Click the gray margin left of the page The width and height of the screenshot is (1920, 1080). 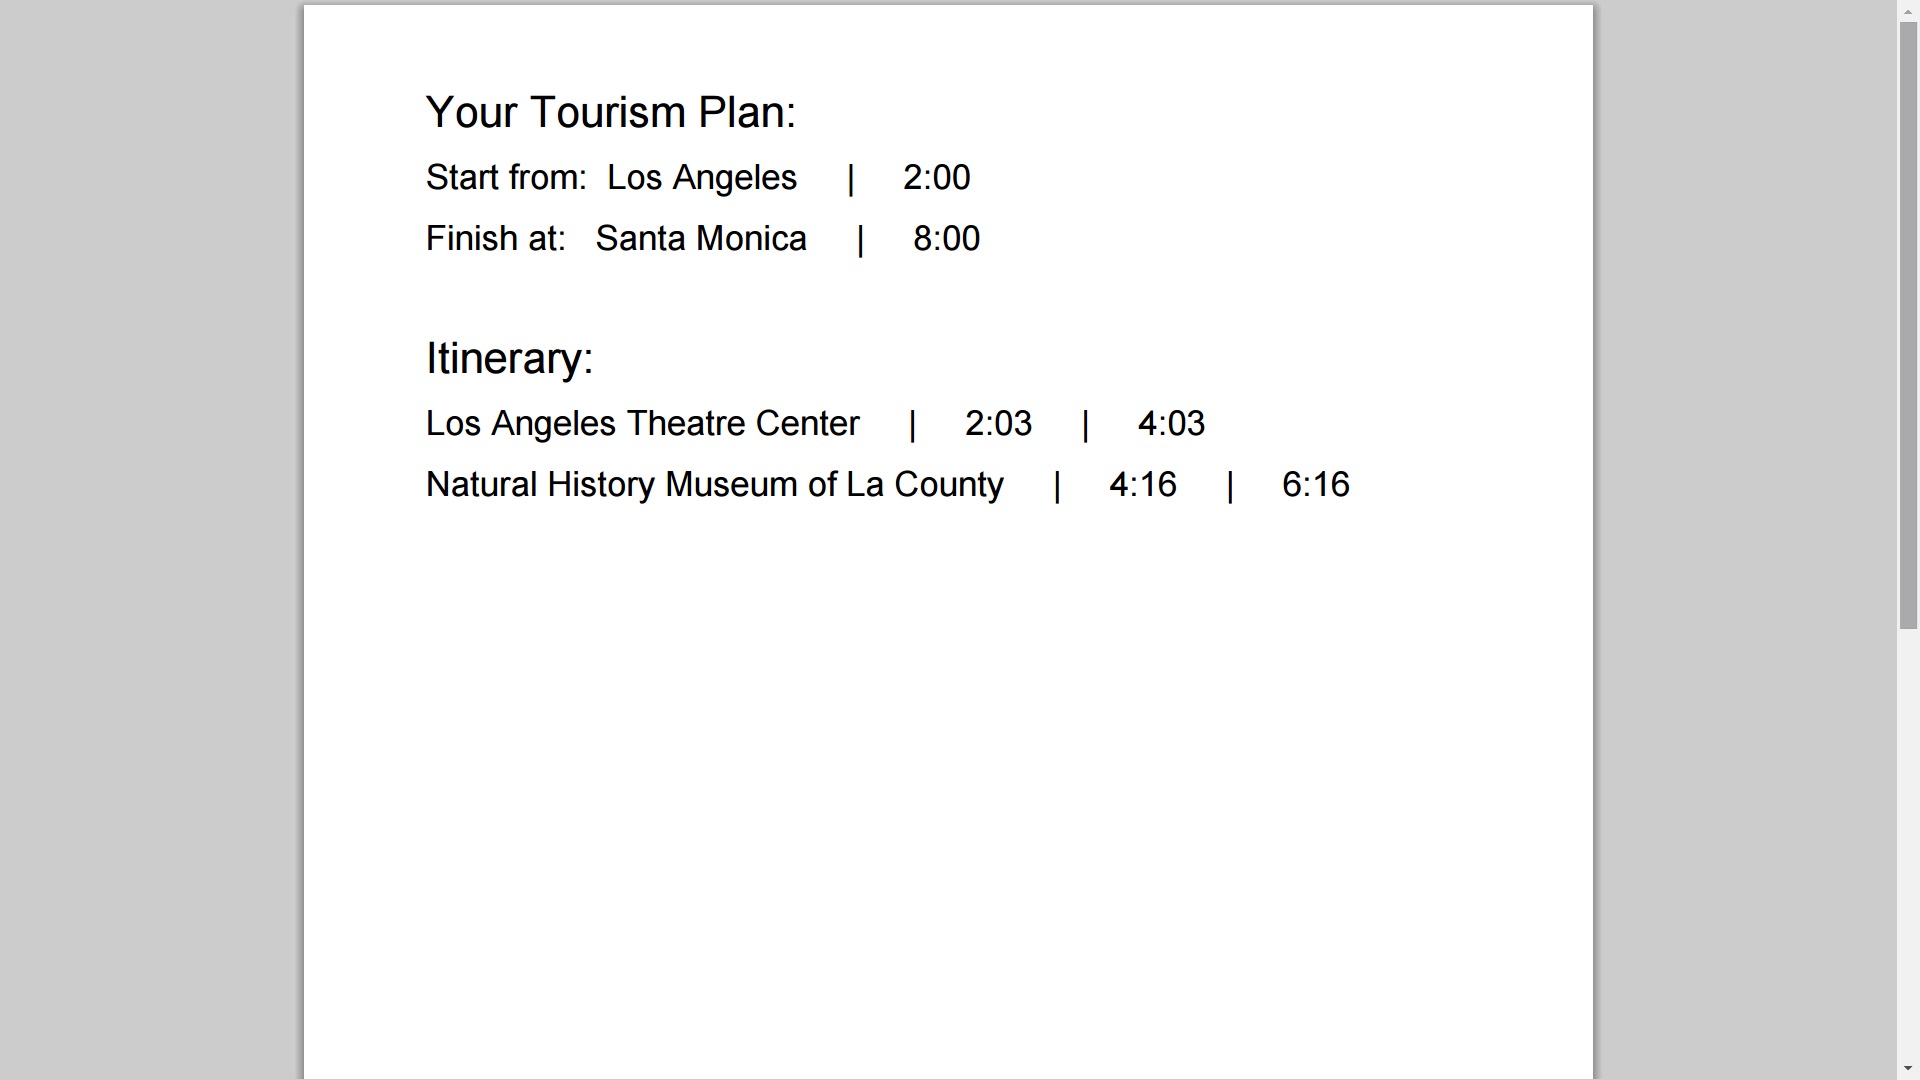150,540
